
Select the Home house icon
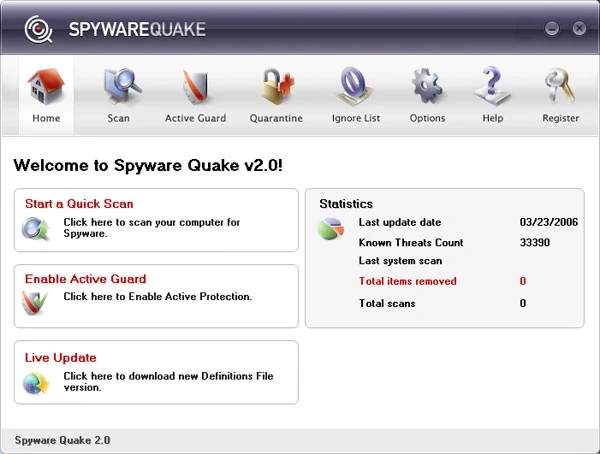tap(46, 86)
